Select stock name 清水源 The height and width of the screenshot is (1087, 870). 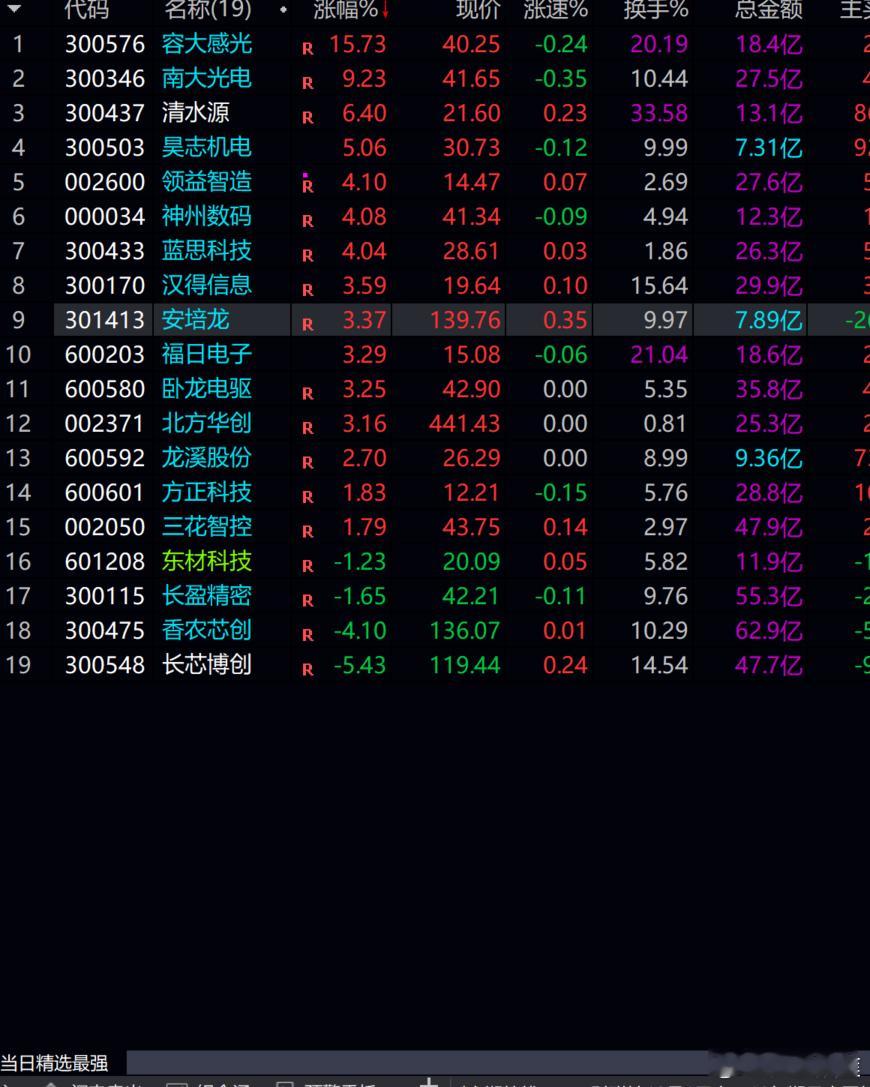tap(195, 112)
